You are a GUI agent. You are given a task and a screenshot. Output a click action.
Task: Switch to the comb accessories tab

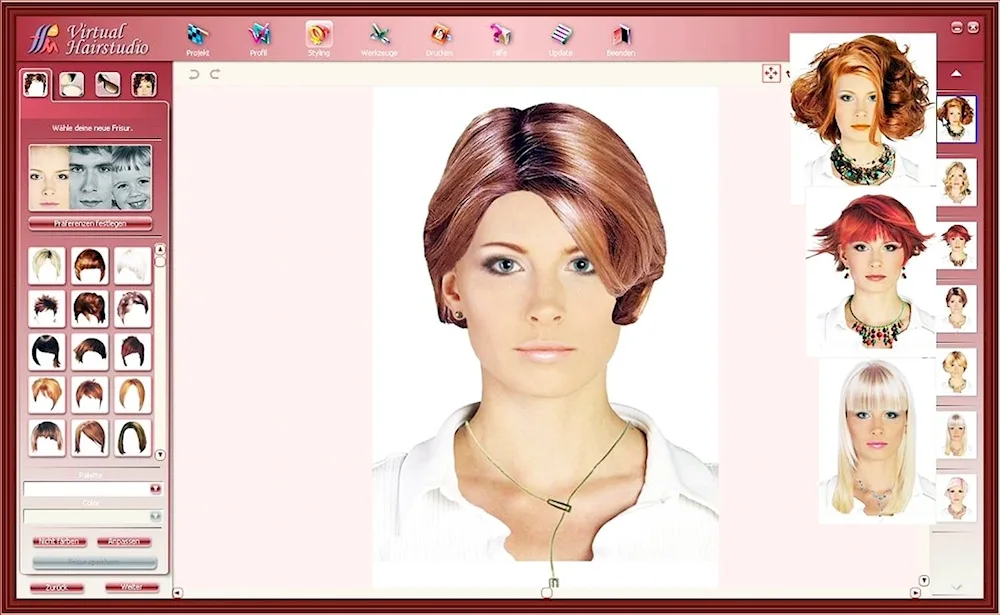point(72,84)
